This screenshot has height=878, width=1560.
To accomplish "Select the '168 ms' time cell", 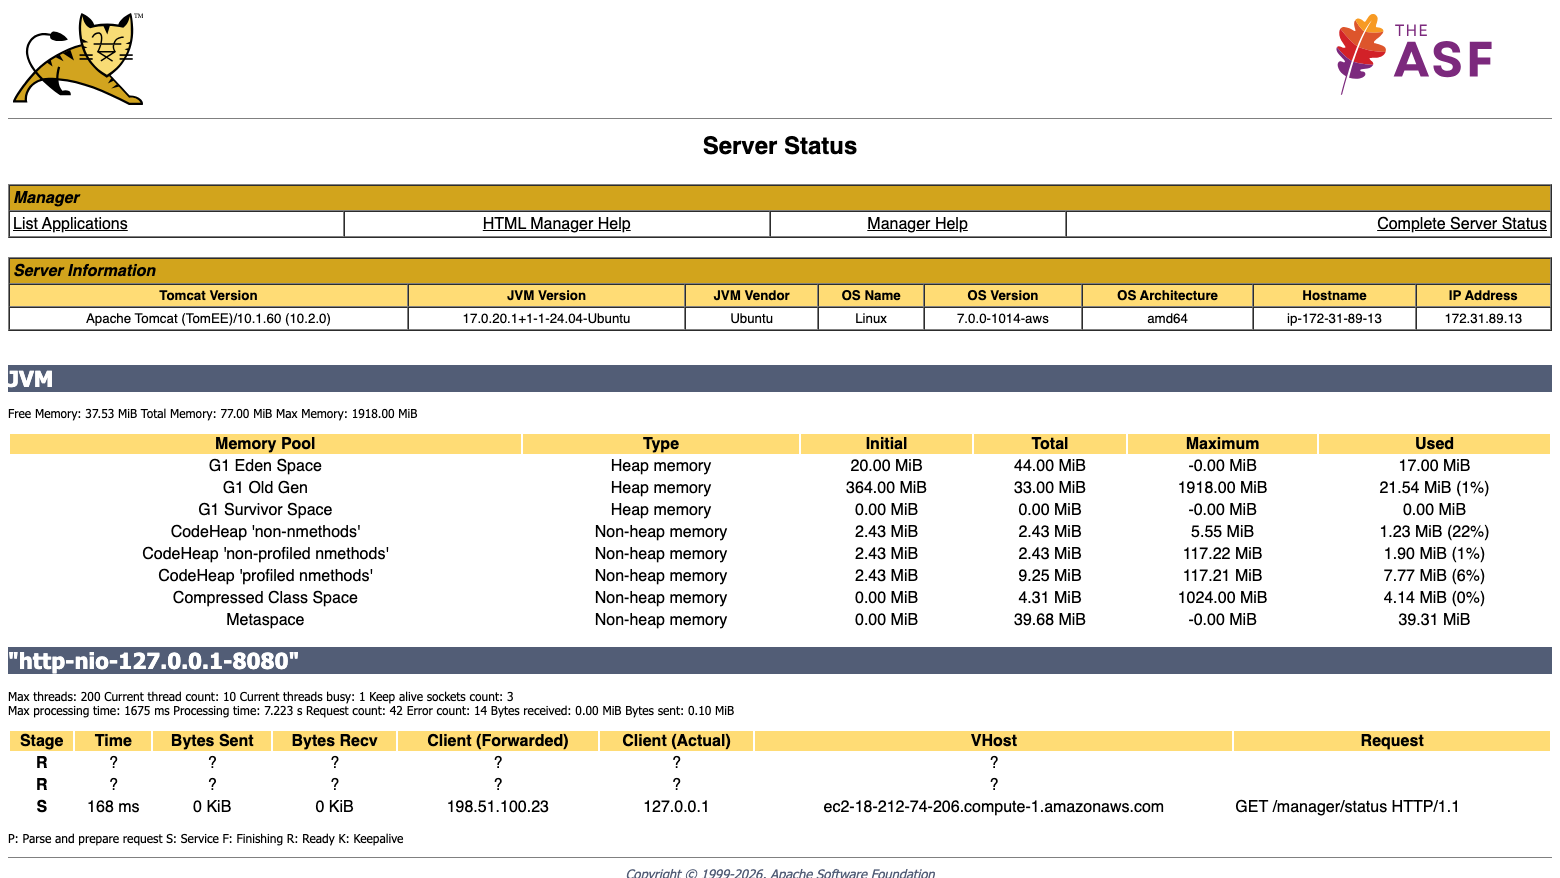I will pos(113,807).
